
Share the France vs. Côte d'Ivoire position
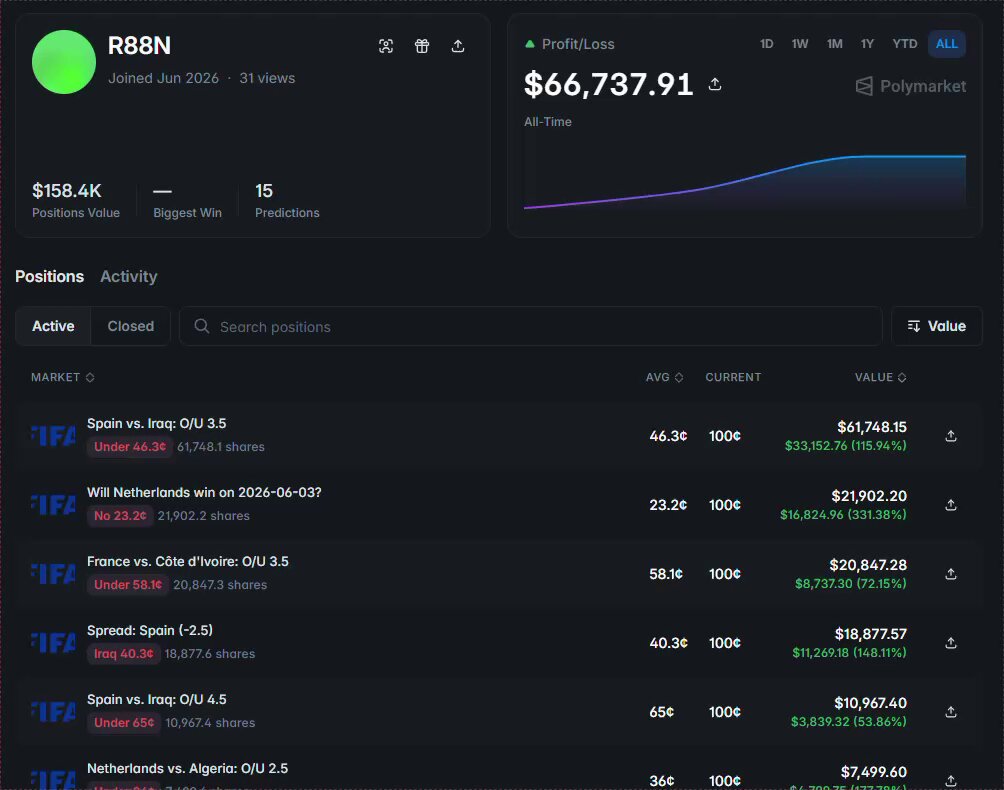click(x=951, y=574)
